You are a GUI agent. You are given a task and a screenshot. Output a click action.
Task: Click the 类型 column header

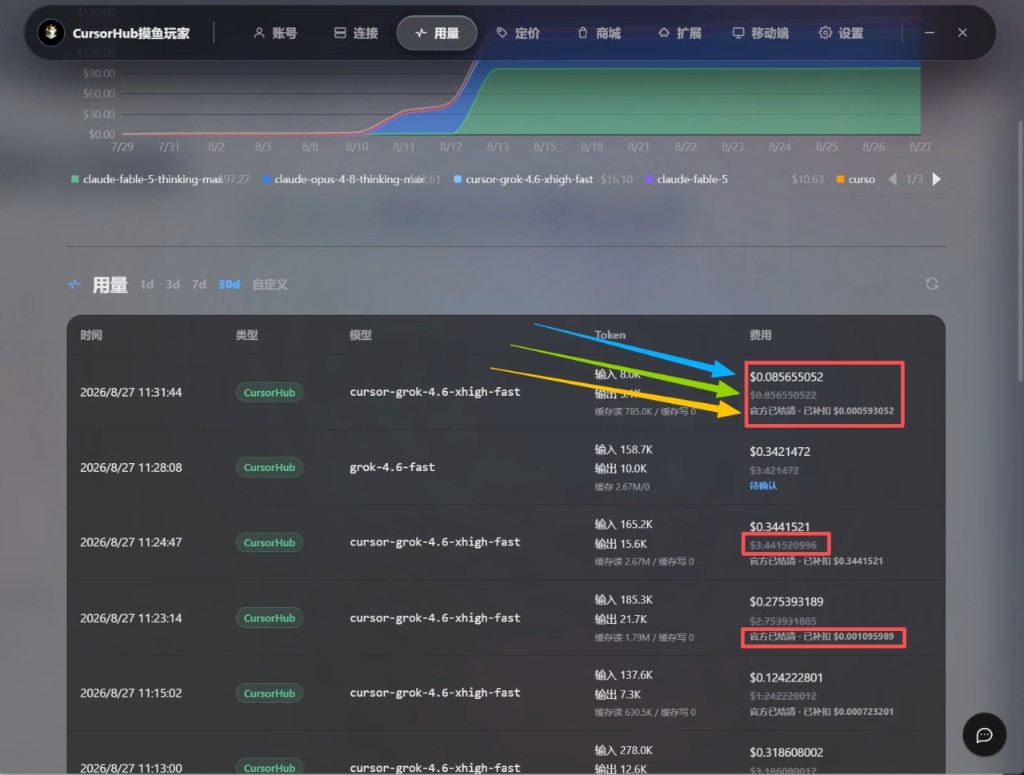(x=247, y=335)
